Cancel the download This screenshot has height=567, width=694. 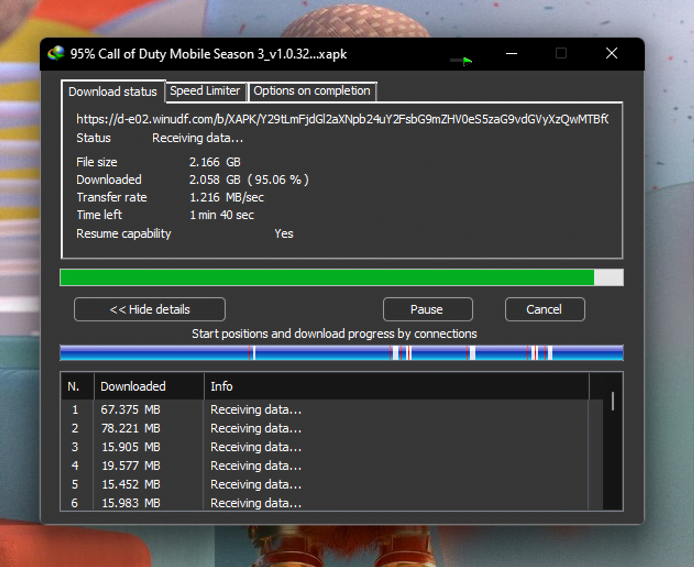click(544, 309)
